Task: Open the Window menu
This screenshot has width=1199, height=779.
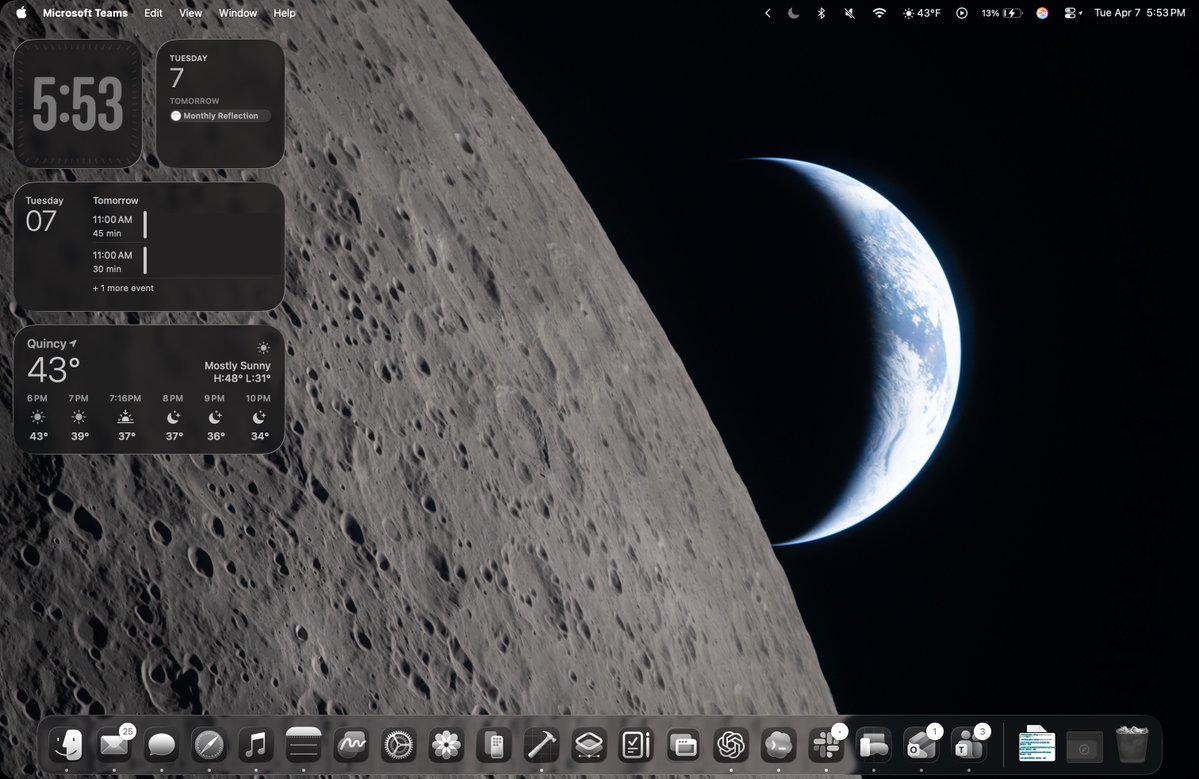Action: pyautogui.click(x=238, y=13)
